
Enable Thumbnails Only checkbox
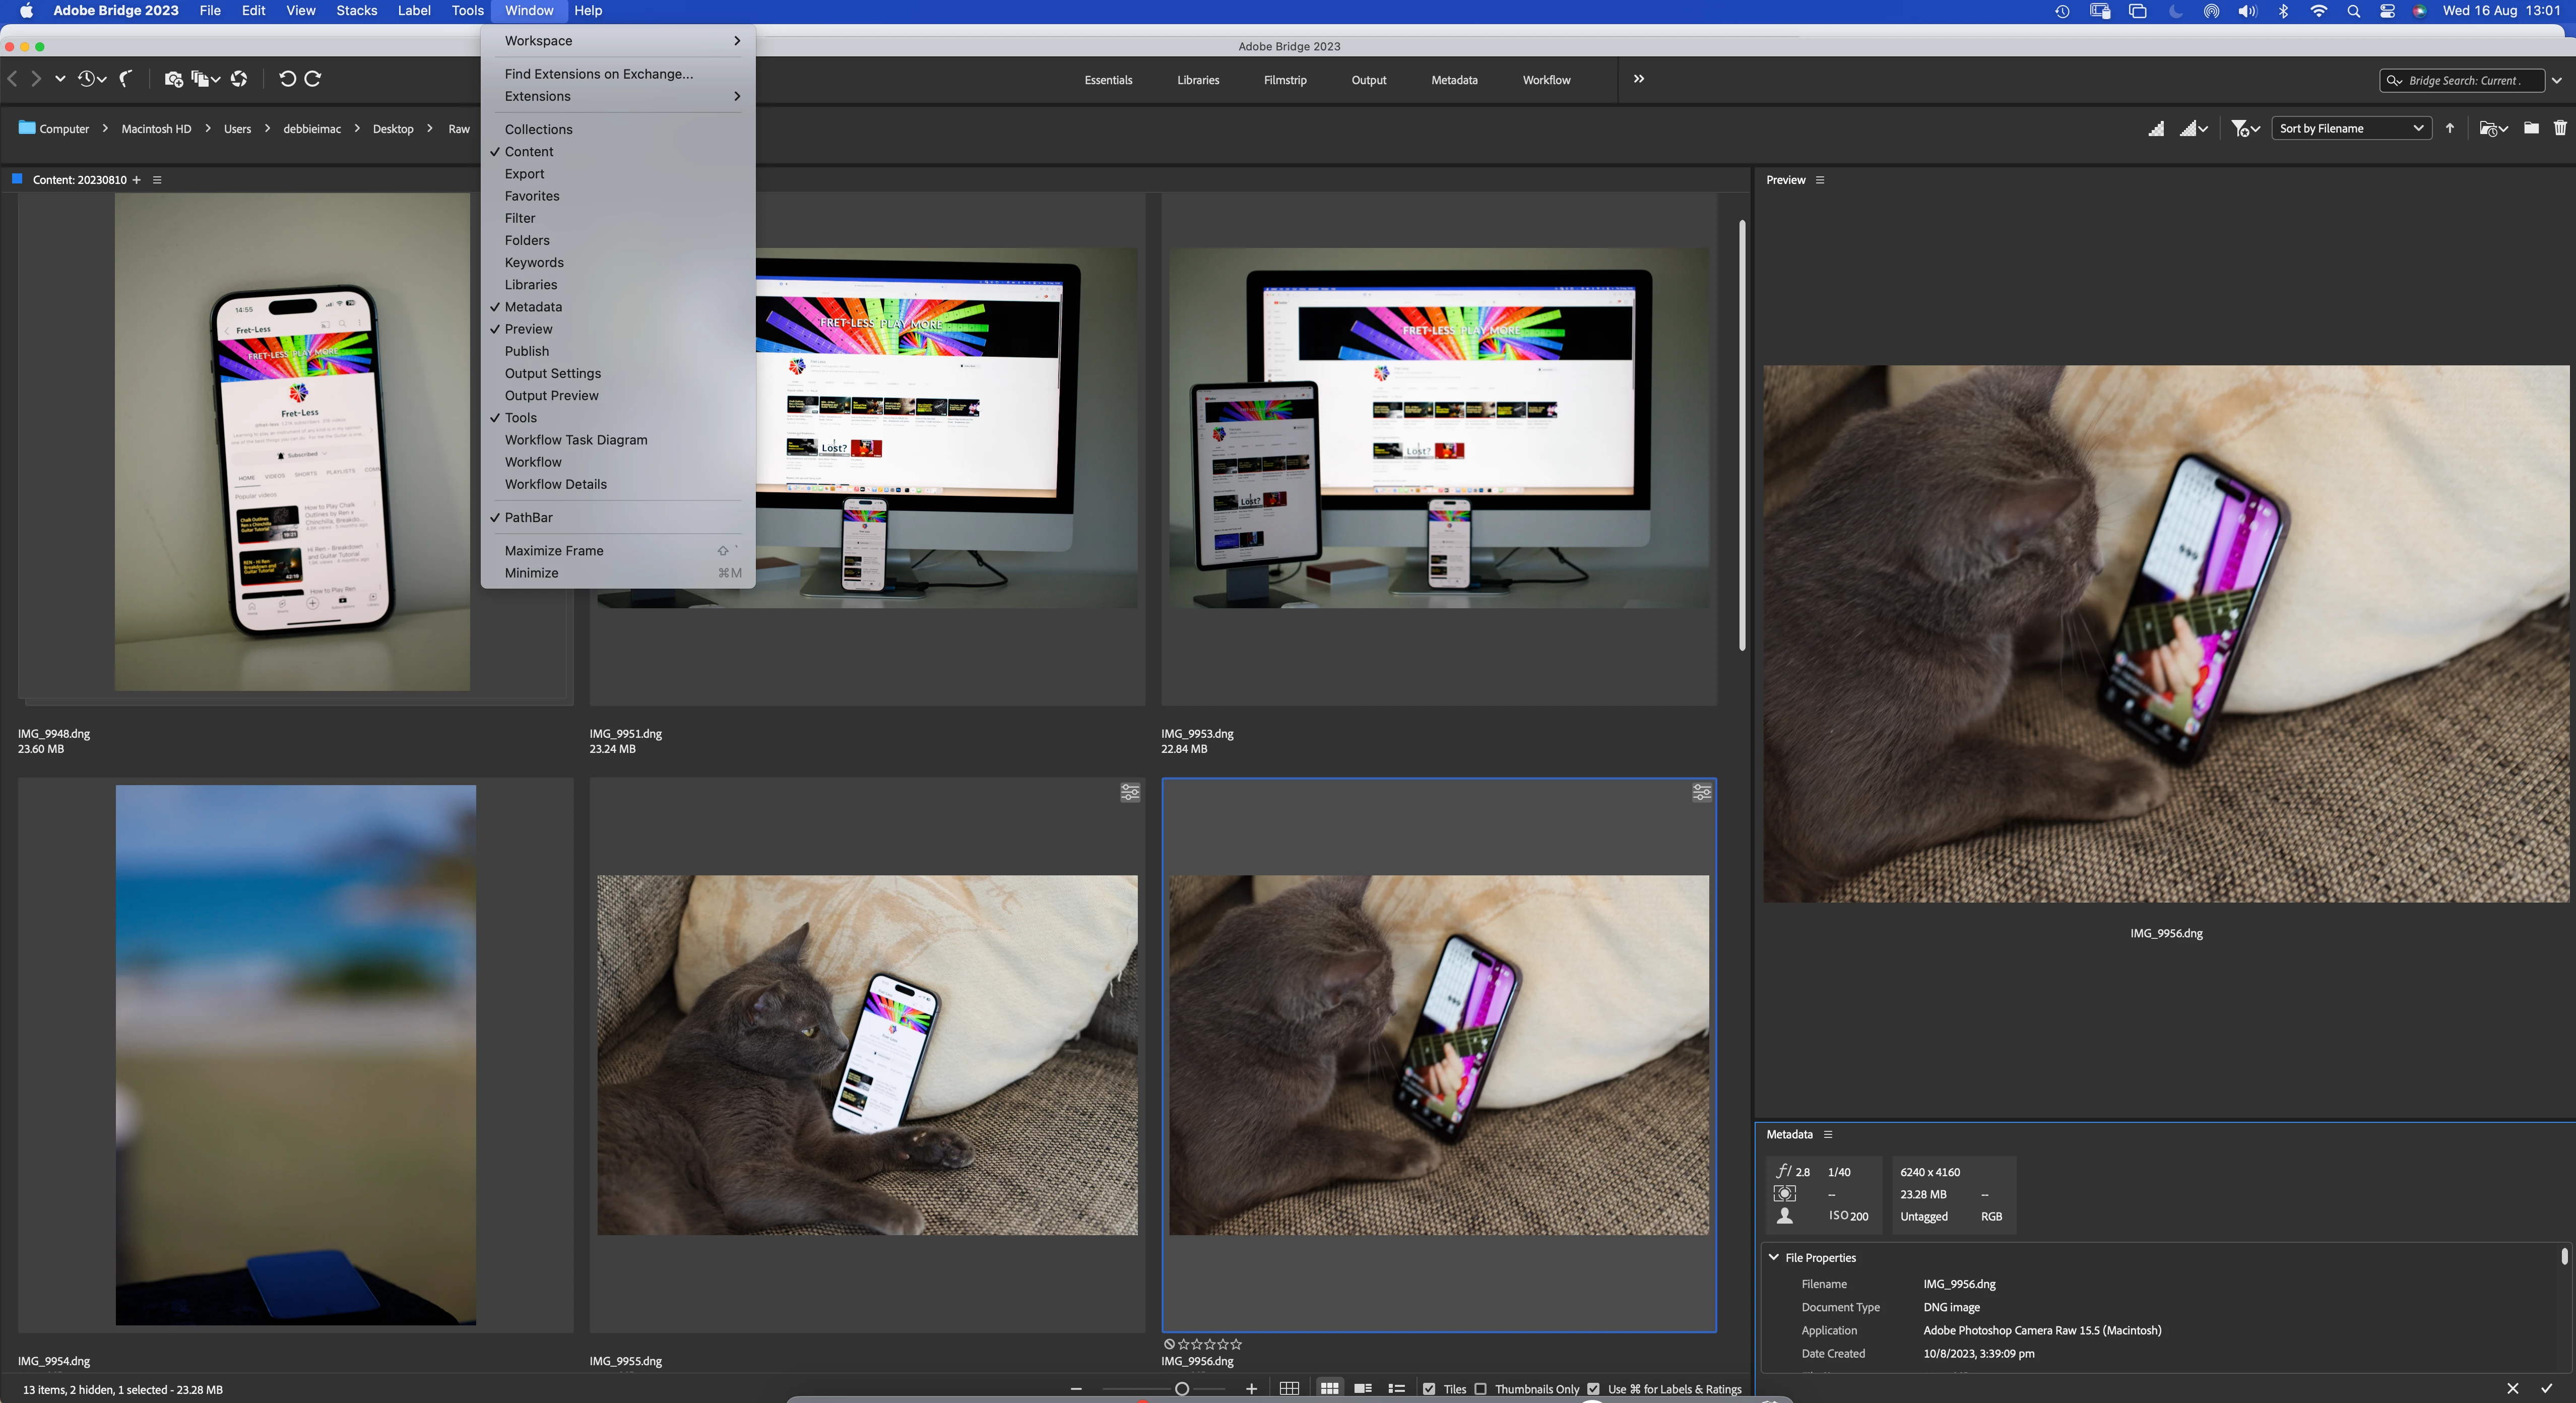click(x=1481, y=1389)
